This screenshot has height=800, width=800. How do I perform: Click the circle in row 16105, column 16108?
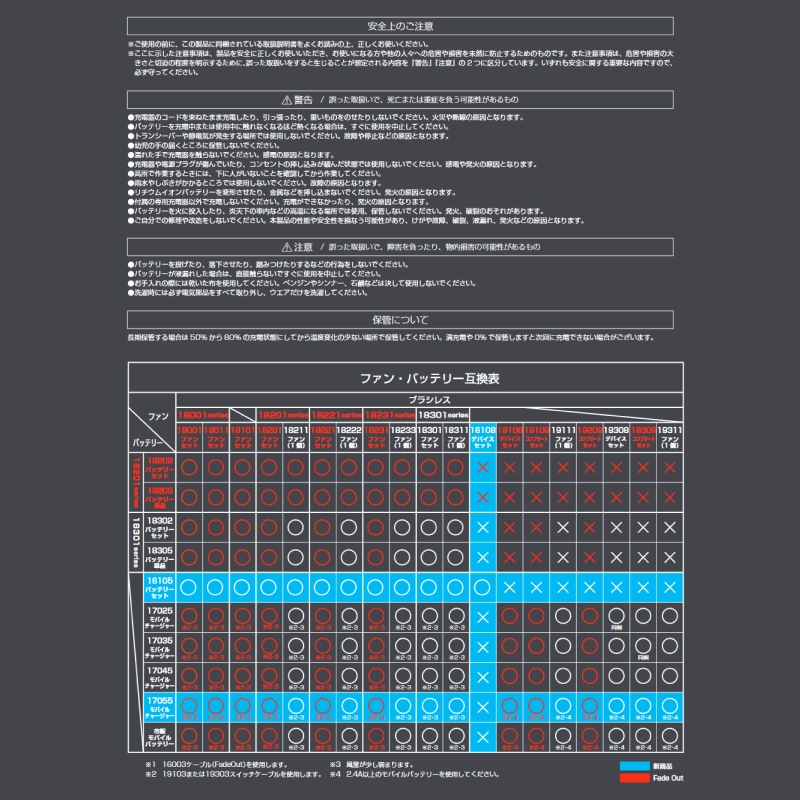point(482,587)
